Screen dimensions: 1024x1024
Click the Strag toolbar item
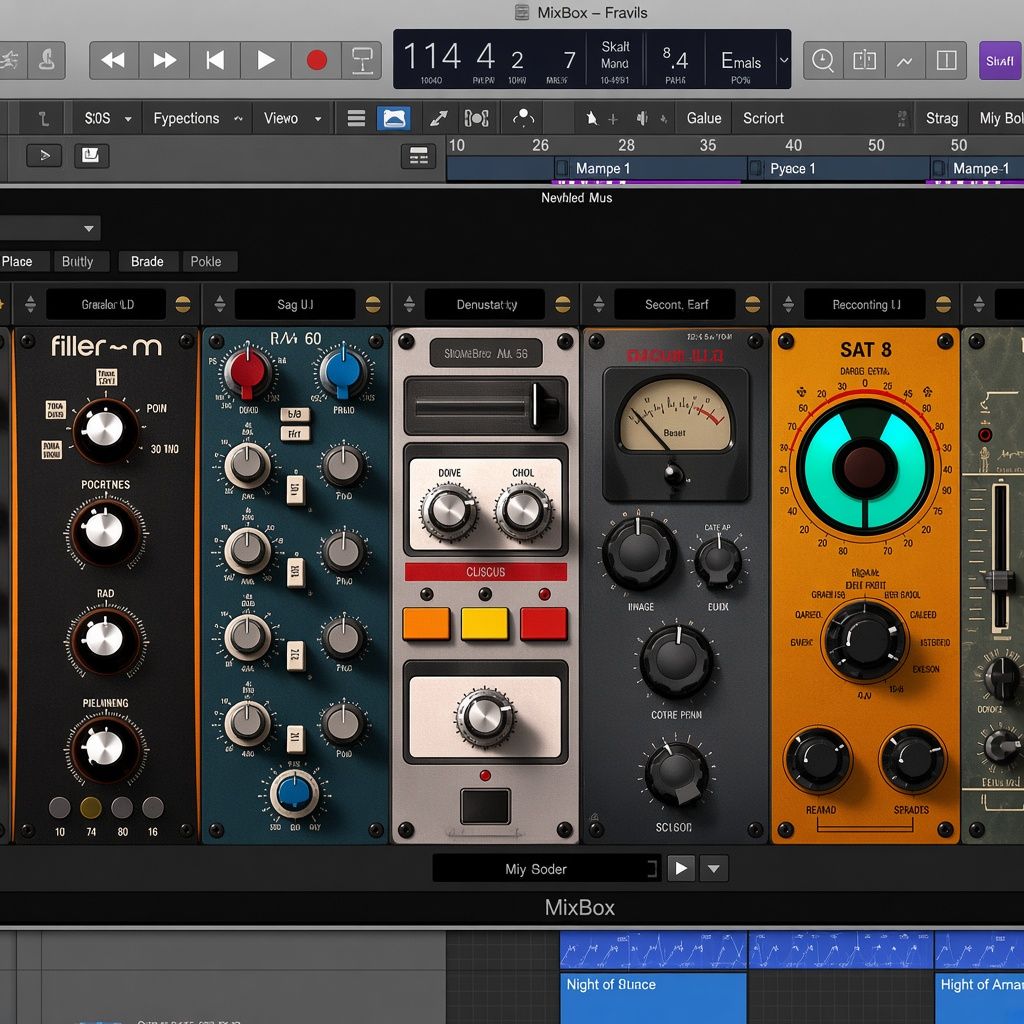click(x=942, y=118)
